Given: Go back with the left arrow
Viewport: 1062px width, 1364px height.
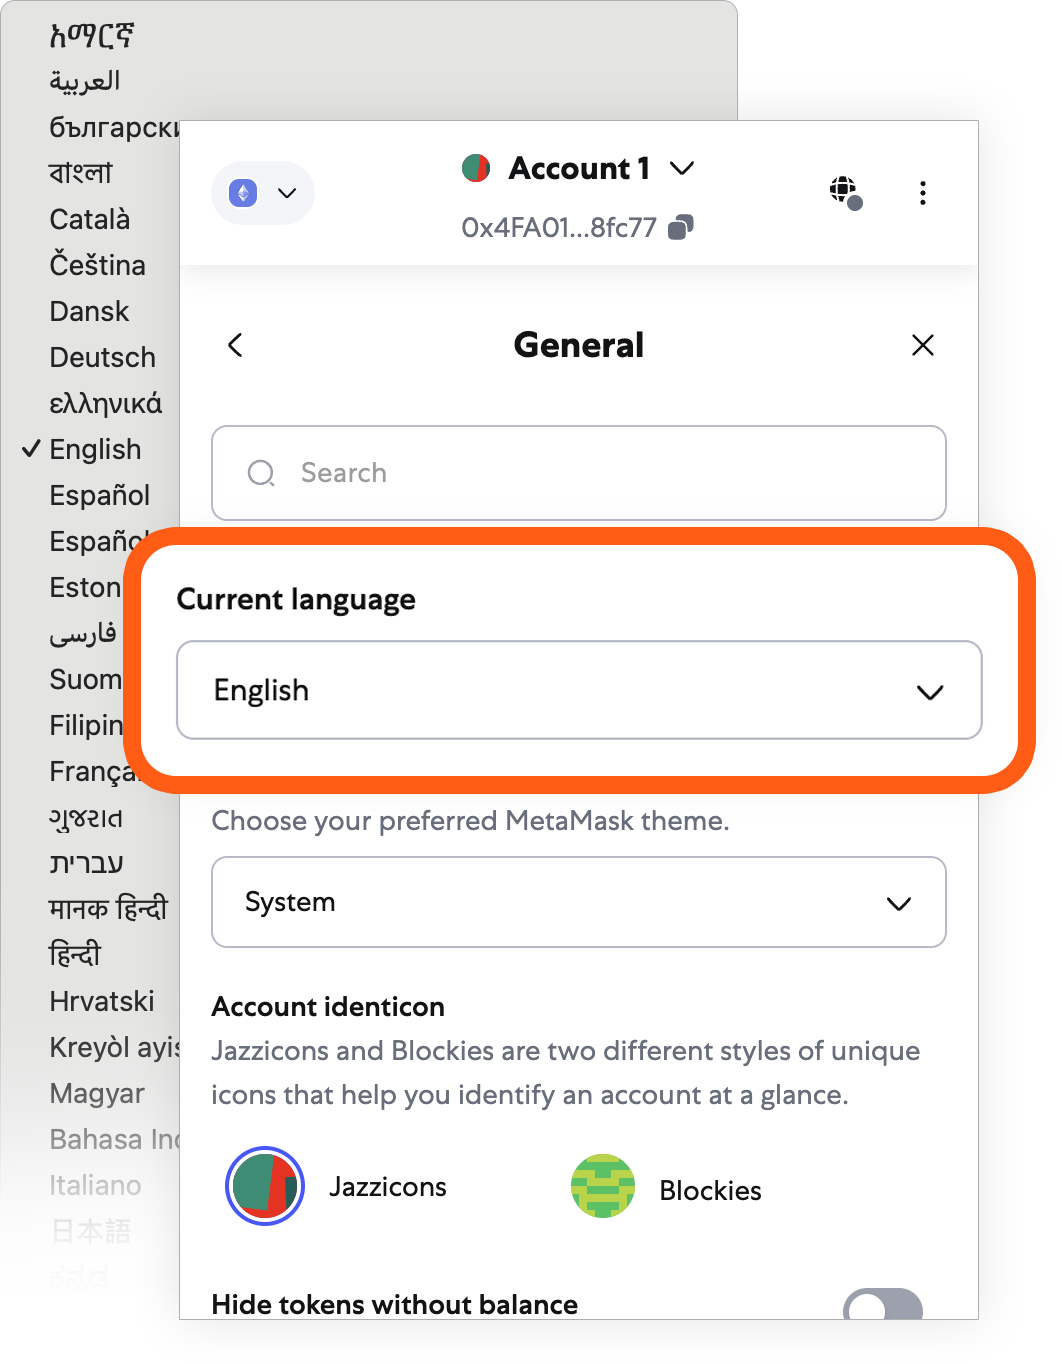Looking at the screenshot, I should coord(236,346).
